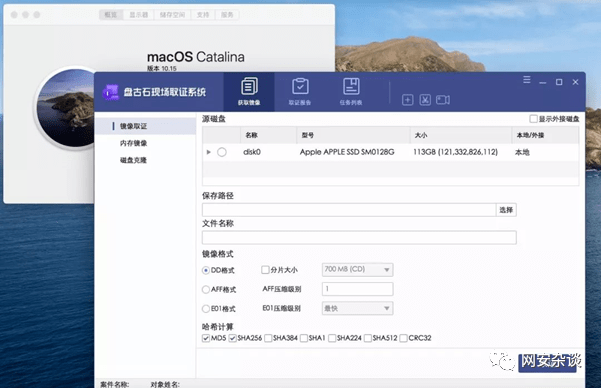Switch to 显示器 tab in About This Mac

pos(138,15)
